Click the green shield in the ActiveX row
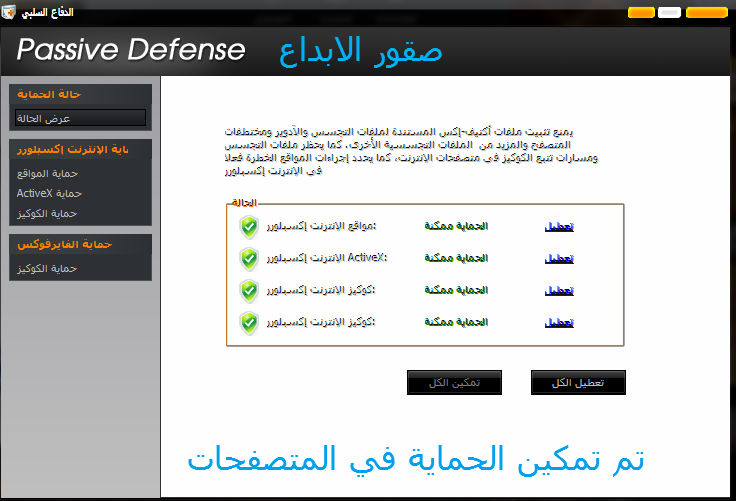736x501 pixels. point(249,259)
